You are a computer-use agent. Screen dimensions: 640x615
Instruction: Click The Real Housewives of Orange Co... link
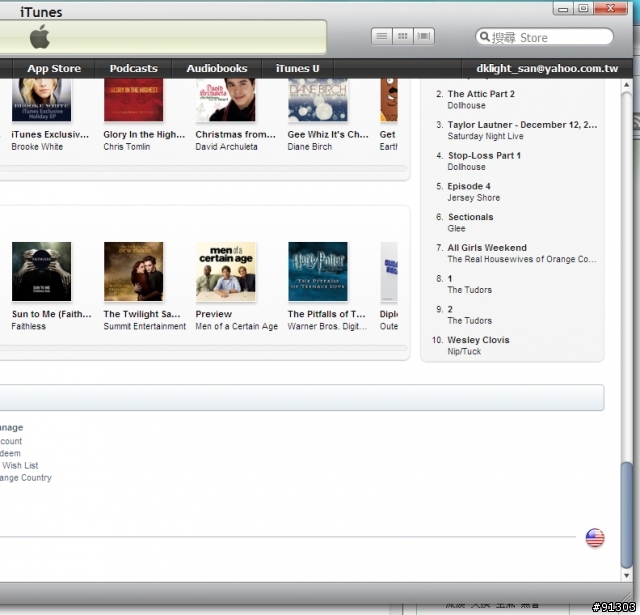coord(522,259)
